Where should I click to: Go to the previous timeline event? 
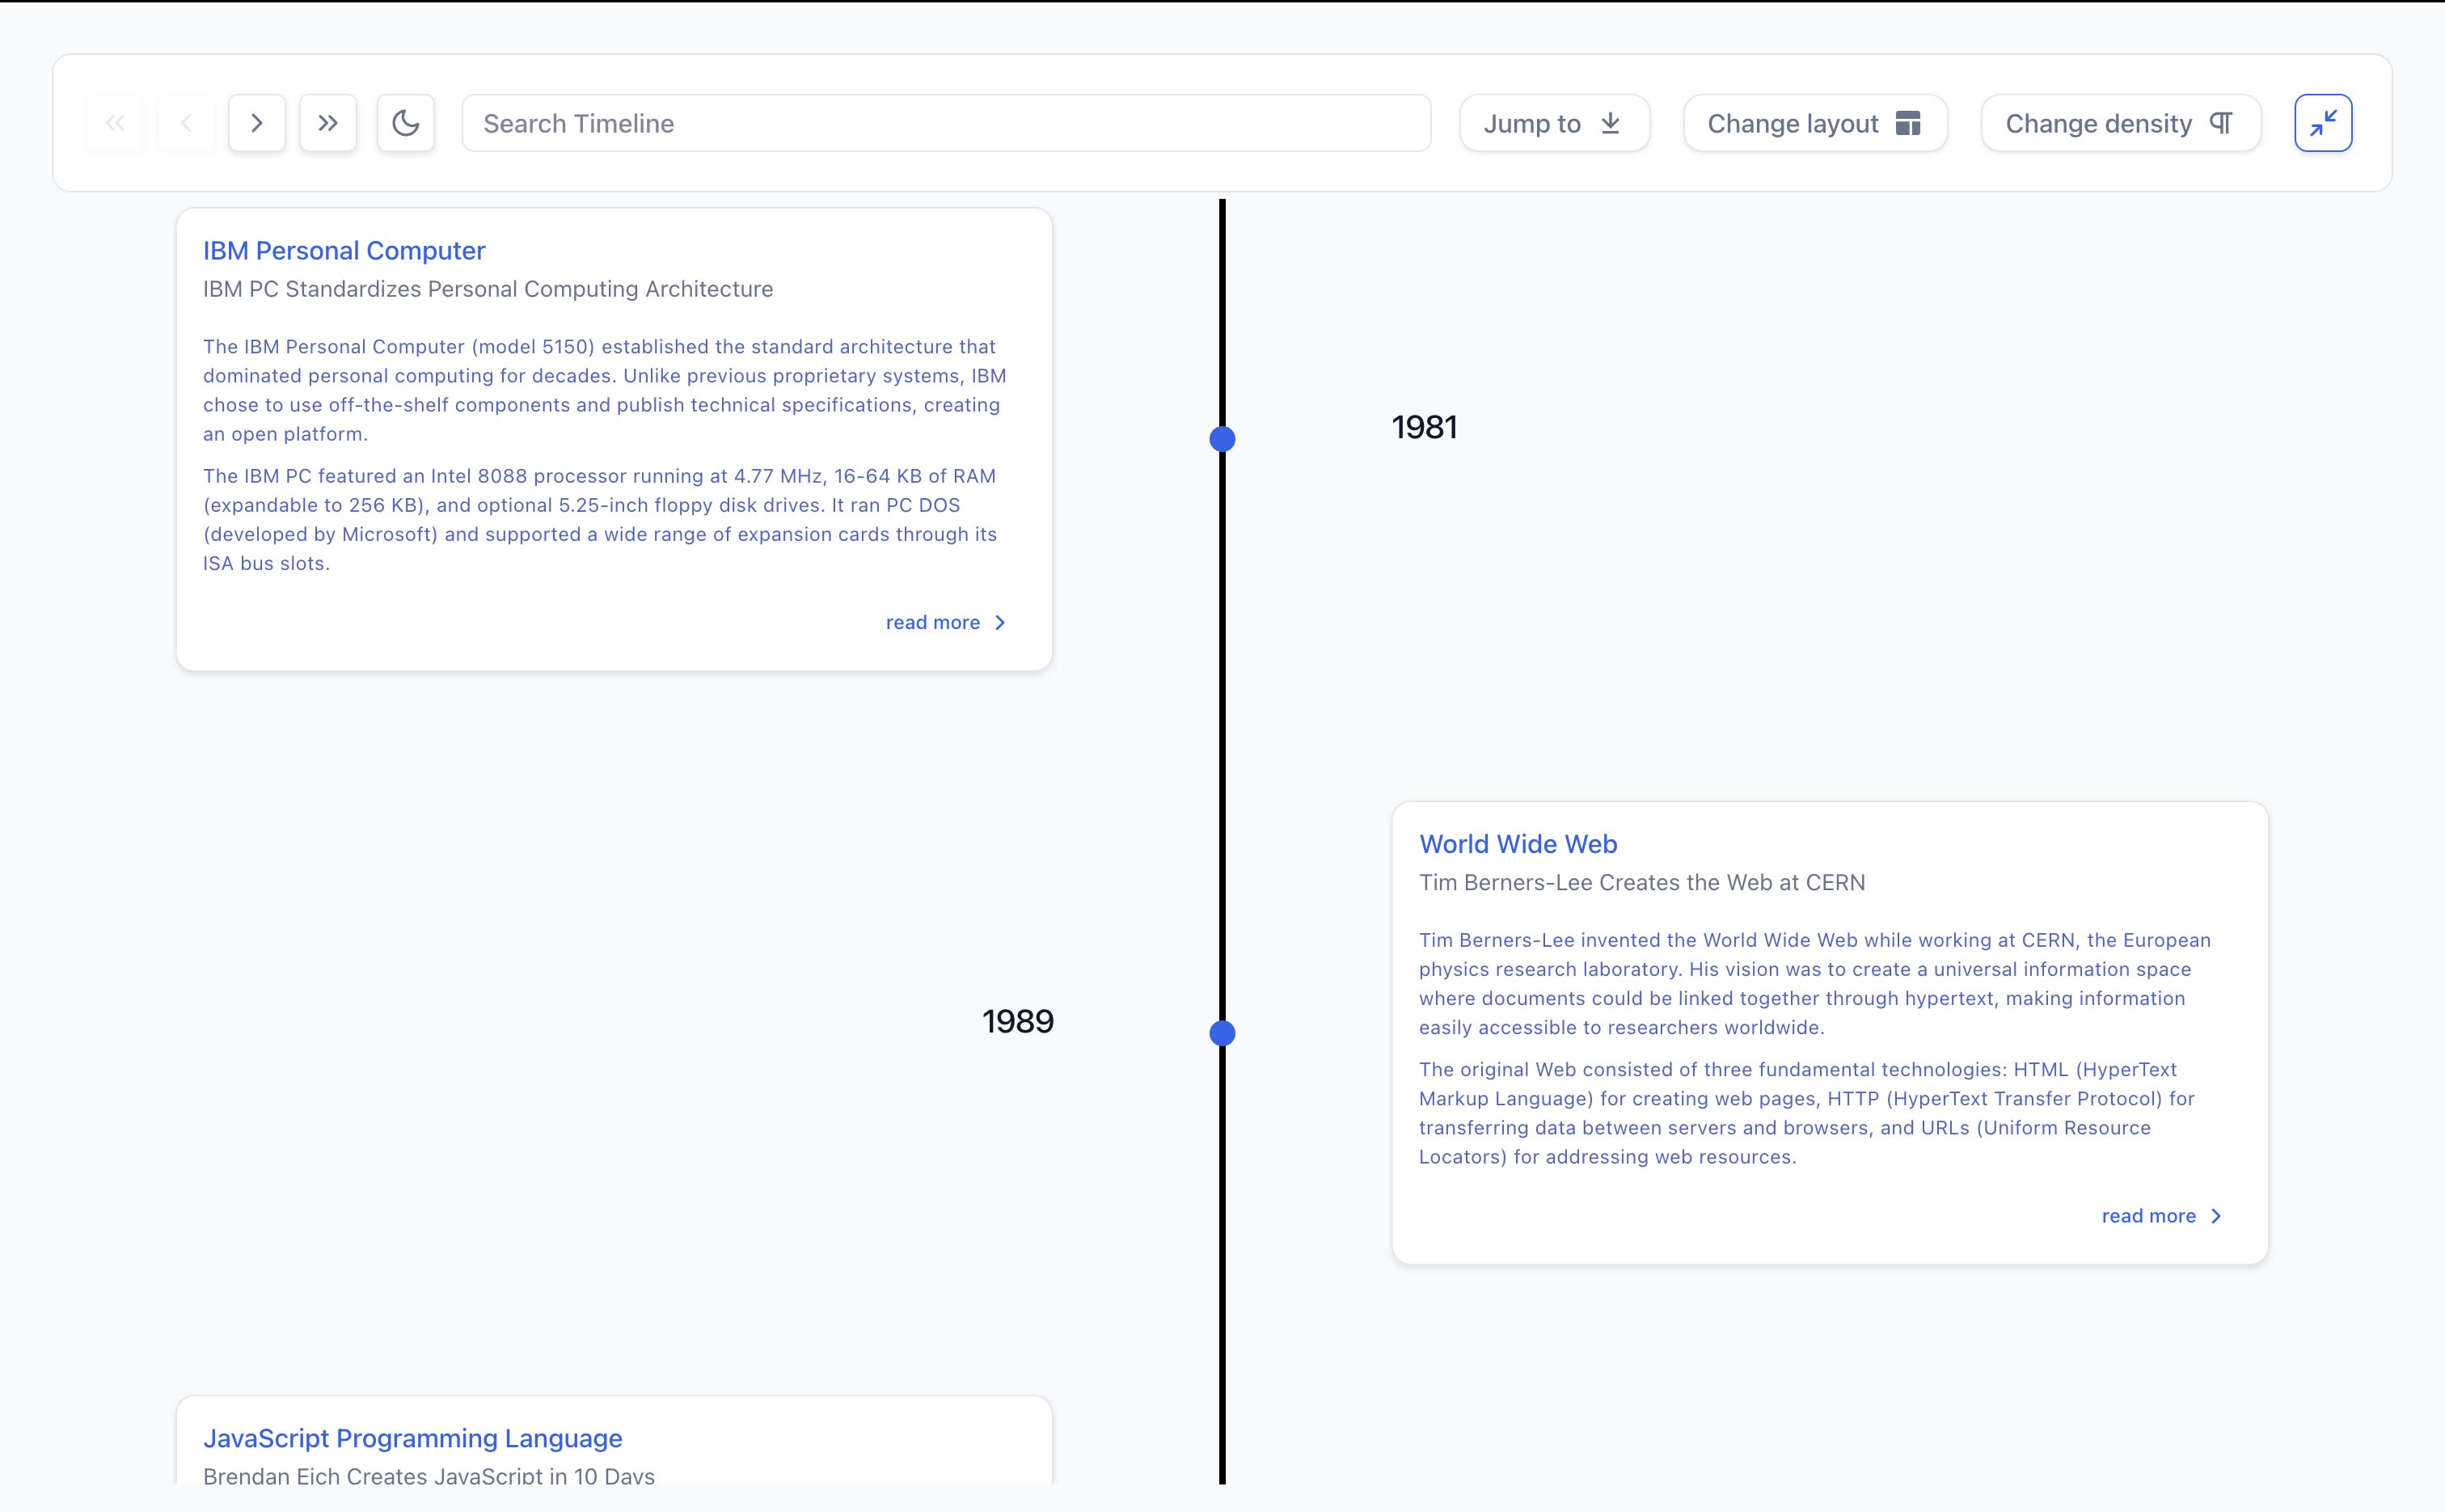pyautogui.click(x=186, y=122)
